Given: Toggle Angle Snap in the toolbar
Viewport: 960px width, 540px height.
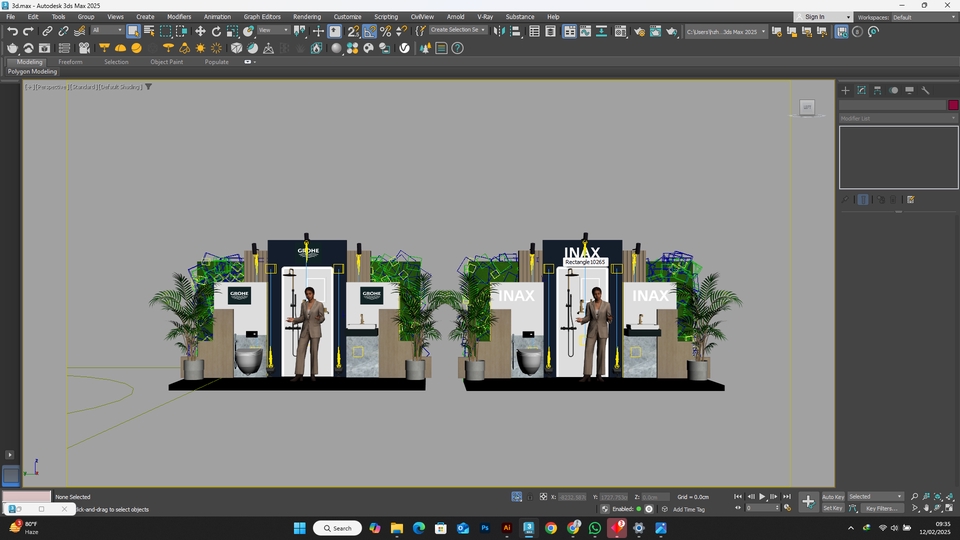Looking at the screenshot, I should [x=370, y=31].
